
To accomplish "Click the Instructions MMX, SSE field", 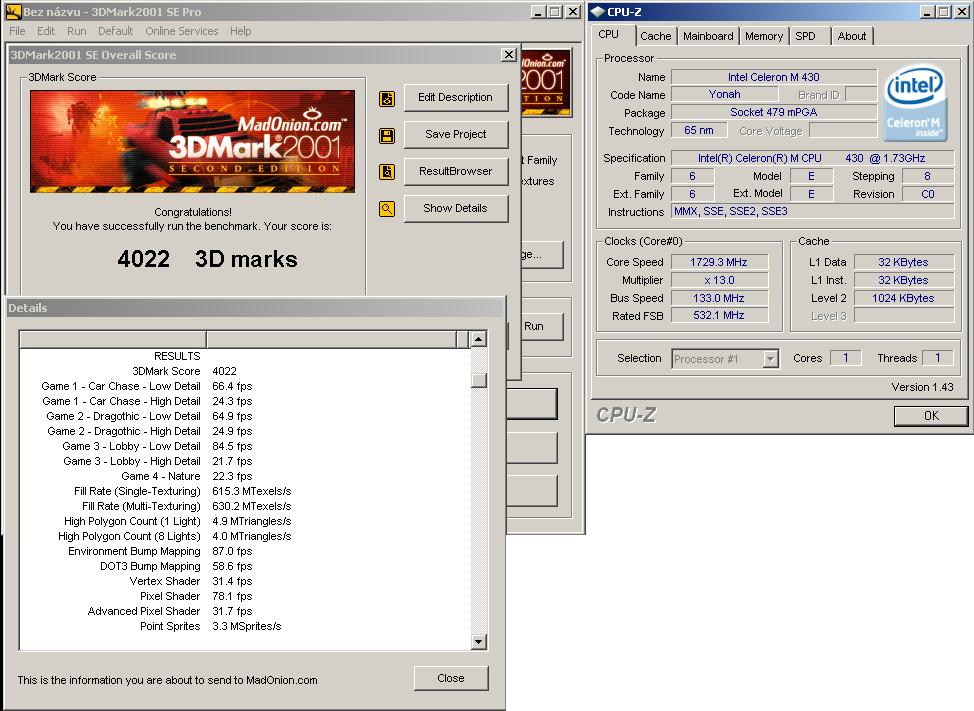I will 812,211.
